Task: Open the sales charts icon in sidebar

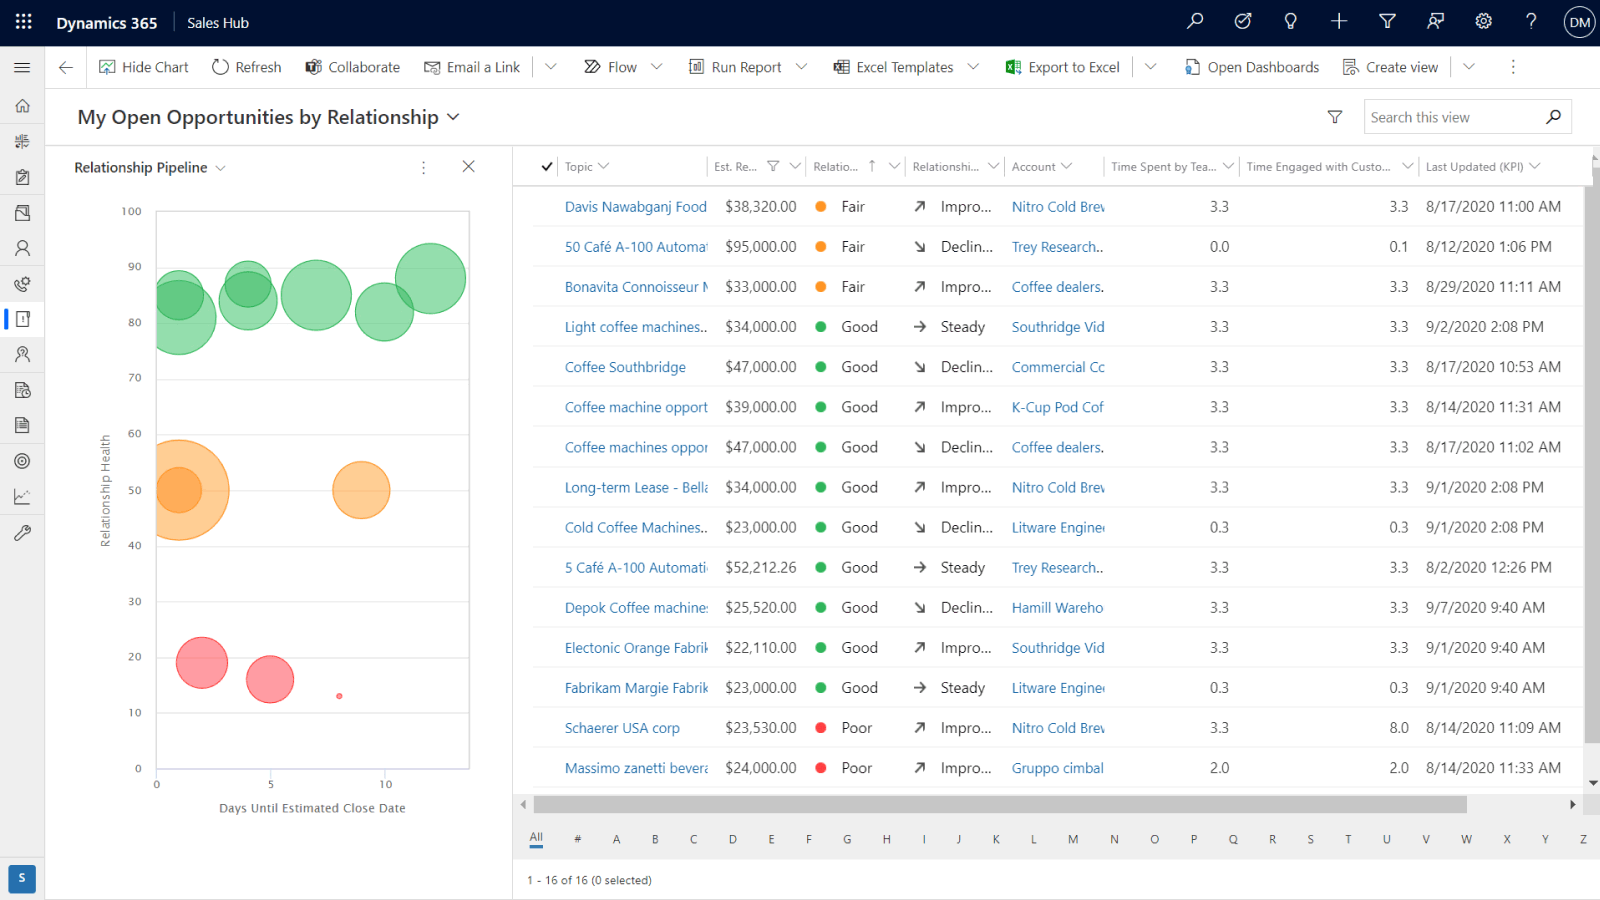Action: click(22, 496)
